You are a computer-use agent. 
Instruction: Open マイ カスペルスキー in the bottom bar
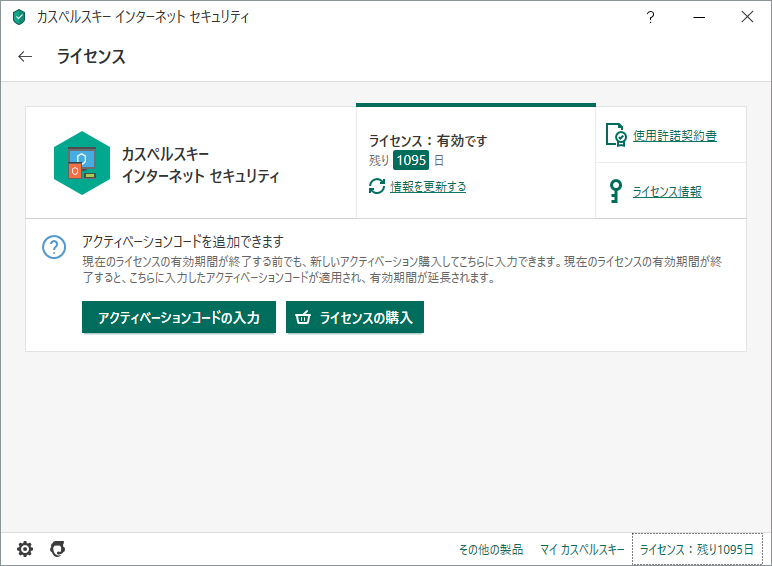[582, 550]
